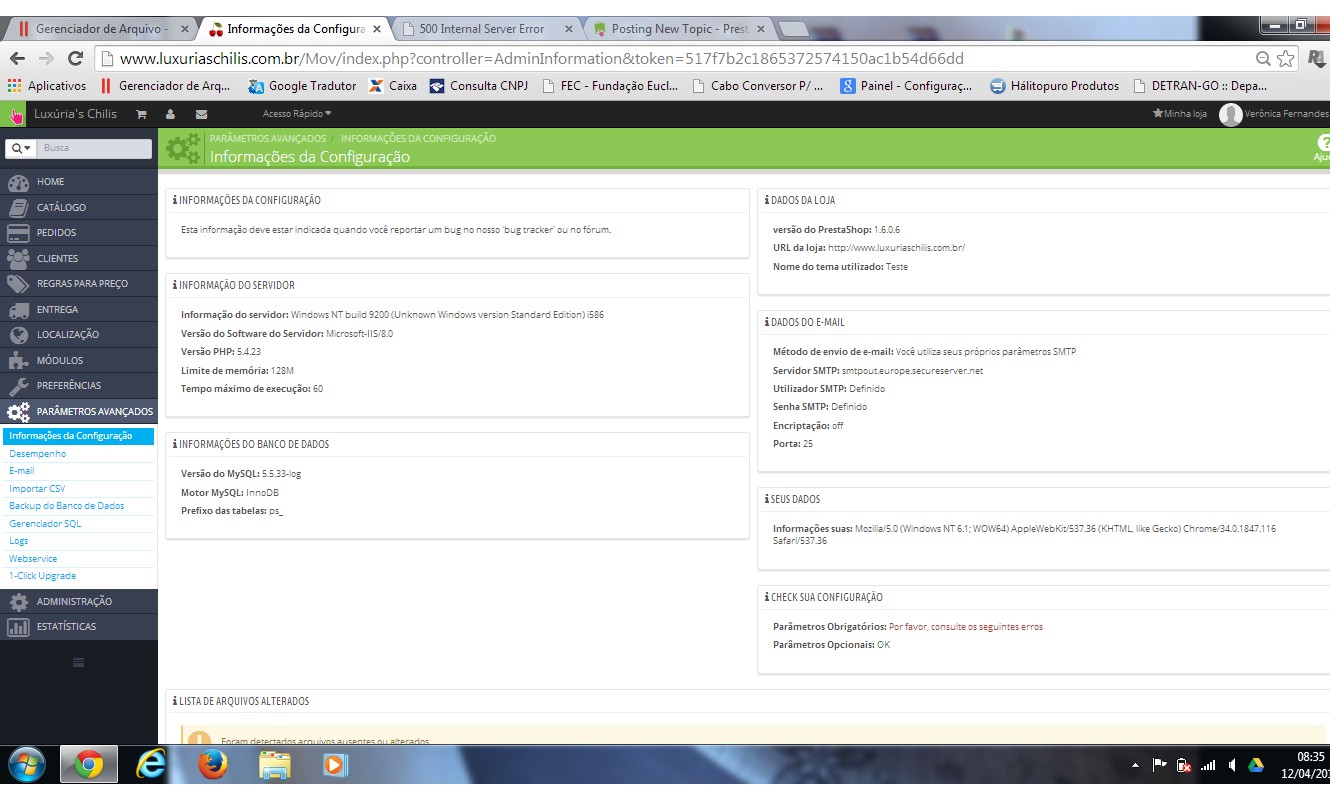Click the Busca search field
Screen dimensions: 1330x800
point(96,148)
